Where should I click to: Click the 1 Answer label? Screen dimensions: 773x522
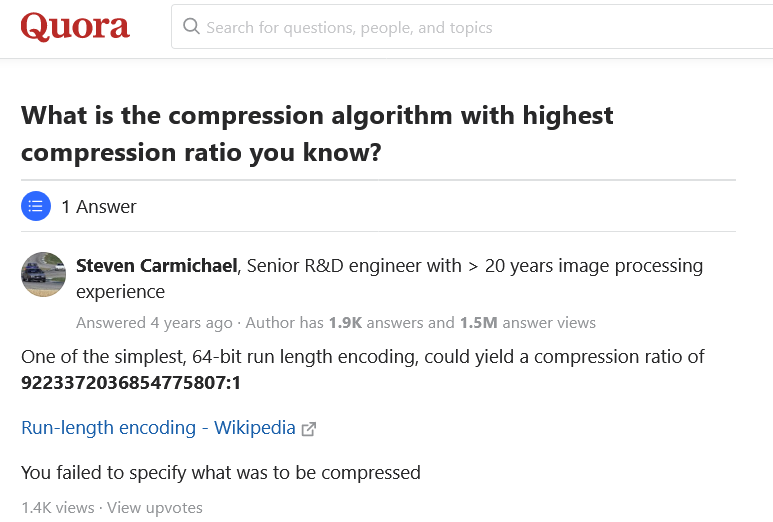pos(99,207)
